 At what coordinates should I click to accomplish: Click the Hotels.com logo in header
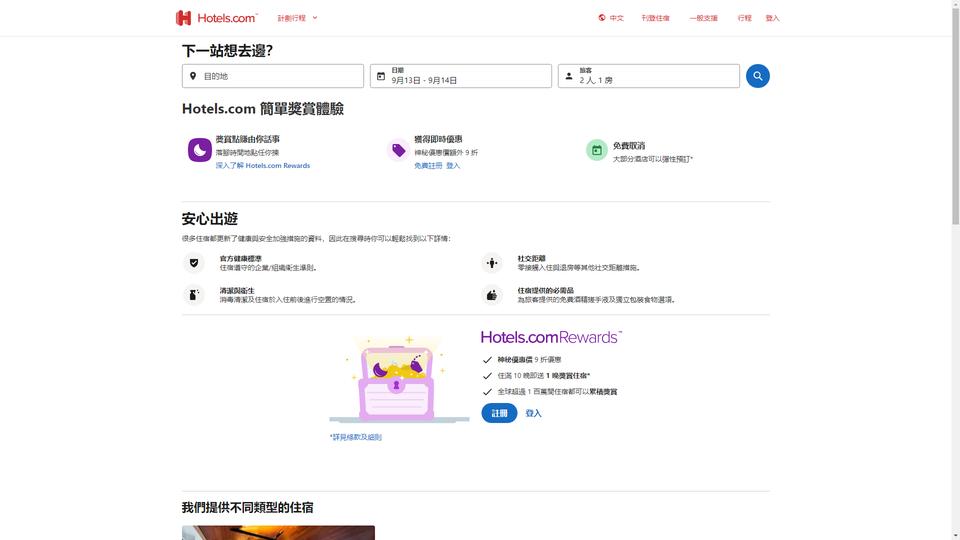(x=217, y=18)
